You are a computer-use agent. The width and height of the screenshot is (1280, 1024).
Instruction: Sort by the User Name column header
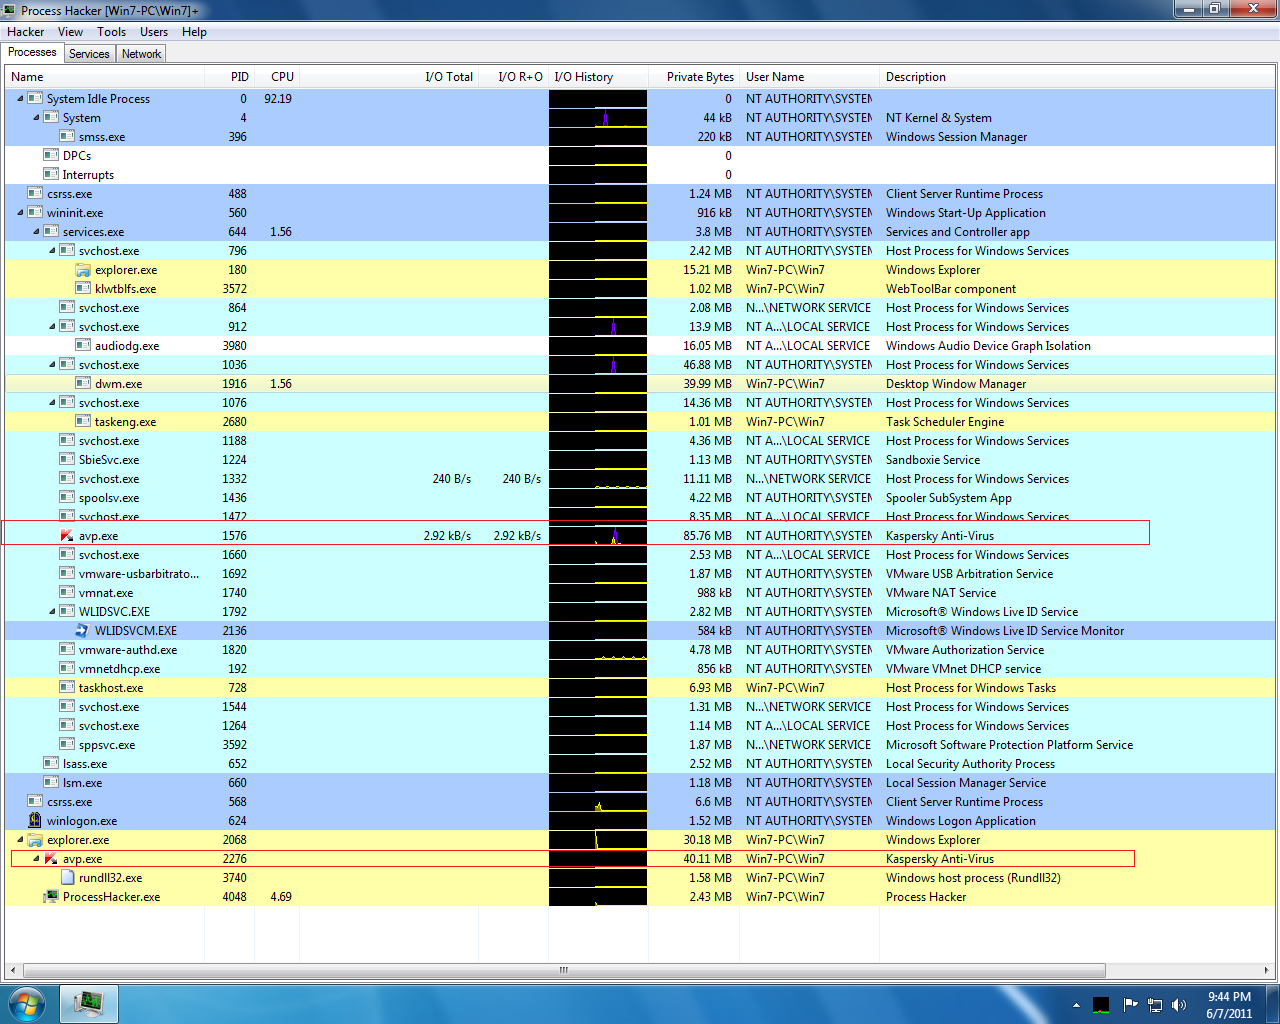[x=809, y=77]
